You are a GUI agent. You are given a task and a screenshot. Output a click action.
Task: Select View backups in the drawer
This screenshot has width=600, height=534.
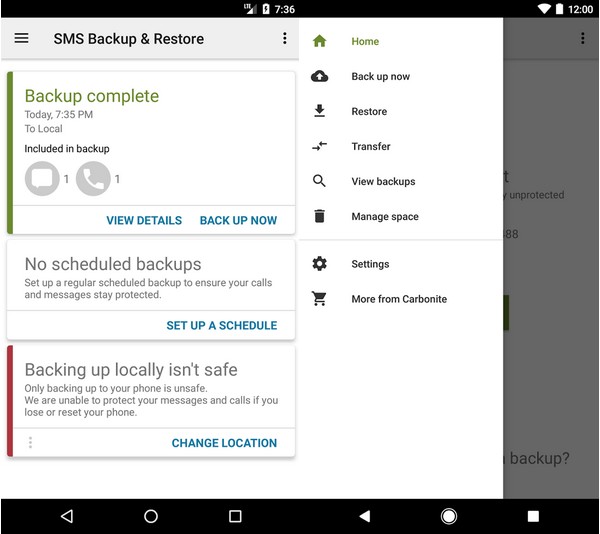401,181
